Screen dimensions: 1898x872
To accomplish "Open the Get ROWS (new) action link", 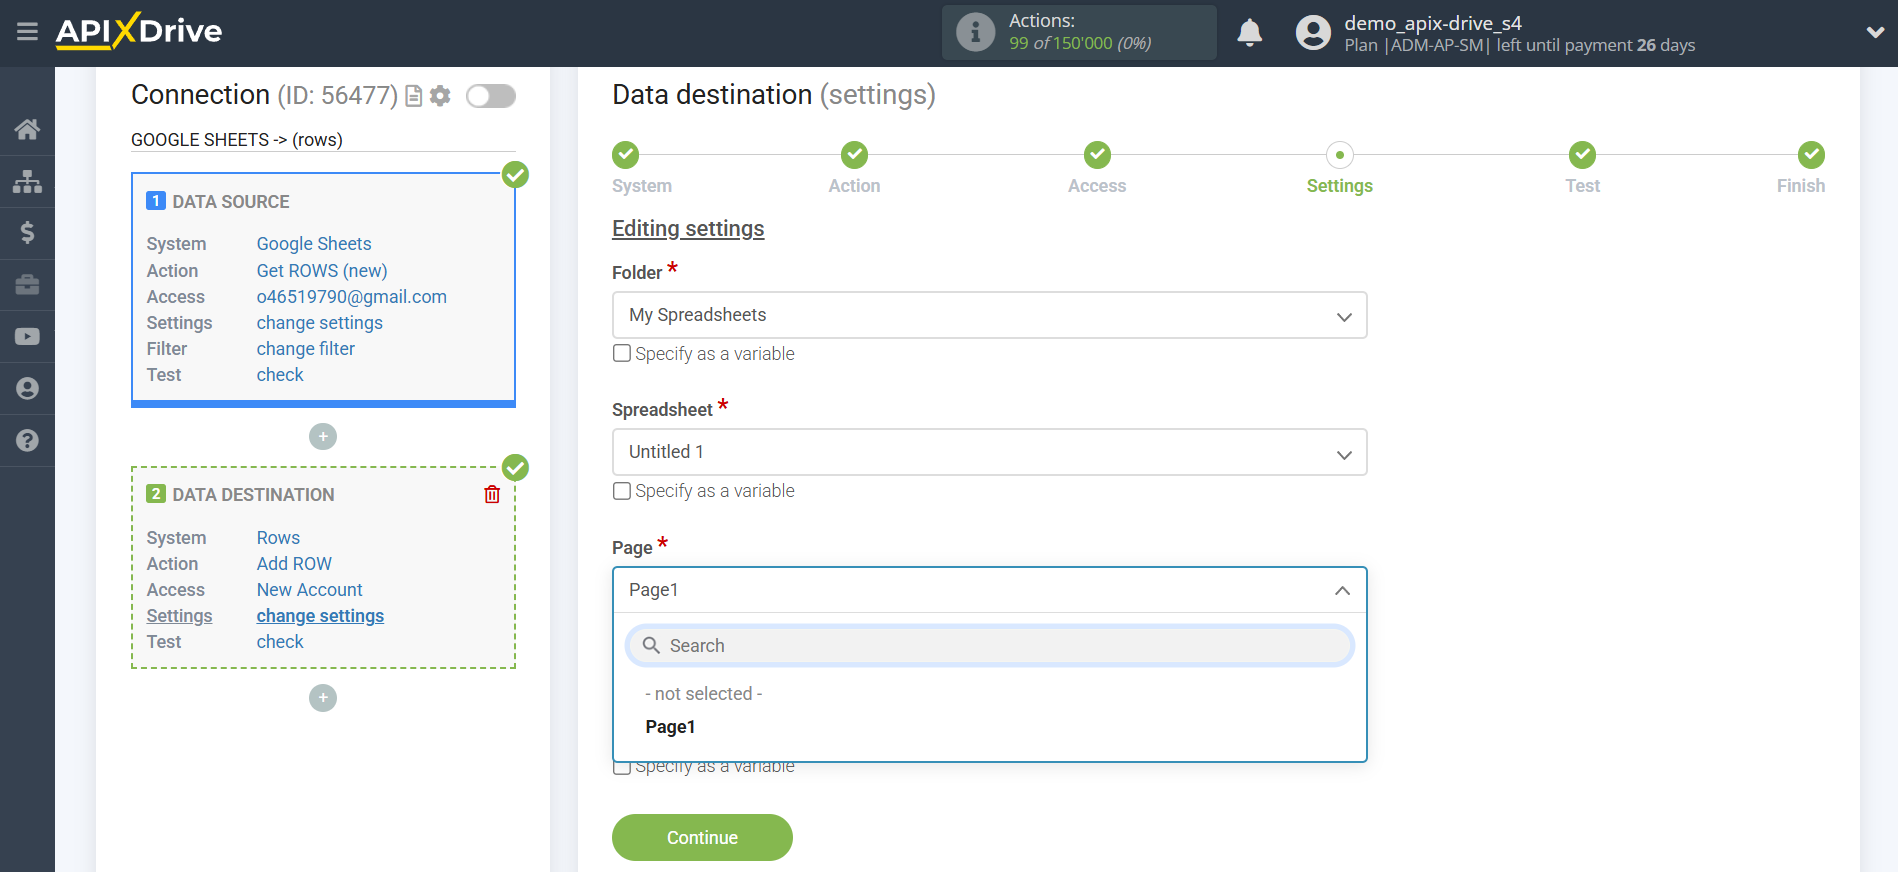I will (x=322, y=271).
